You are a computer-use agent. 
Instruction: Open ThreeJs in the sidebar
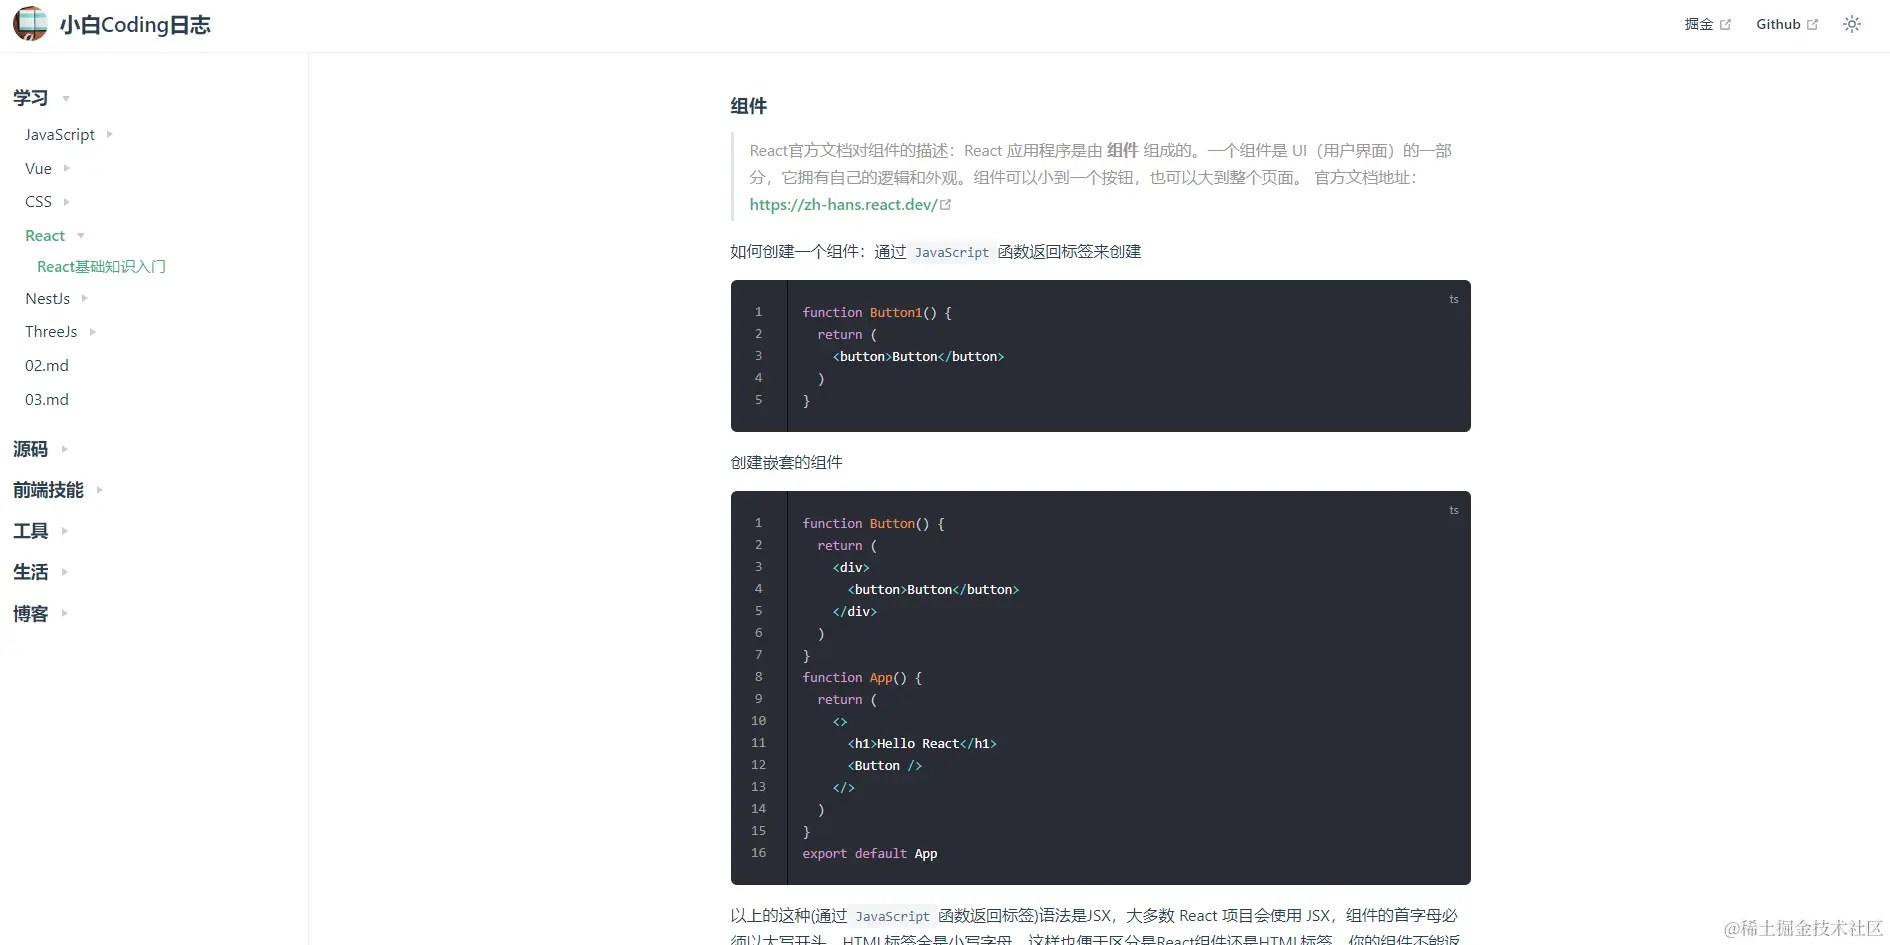pyautogui.click(x=51, y=331)
